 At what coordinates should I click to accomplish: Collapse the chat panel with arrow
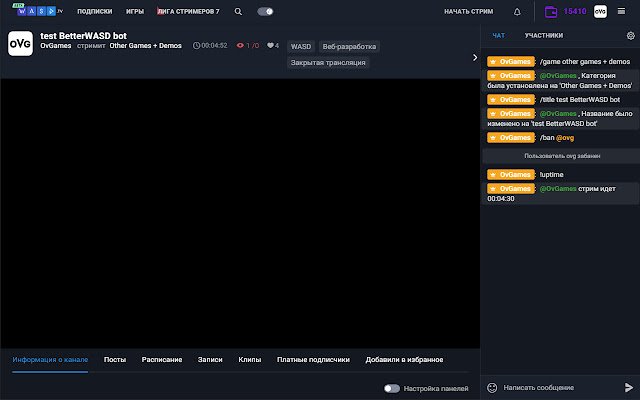pyautogui.click(x=475, y=58)
